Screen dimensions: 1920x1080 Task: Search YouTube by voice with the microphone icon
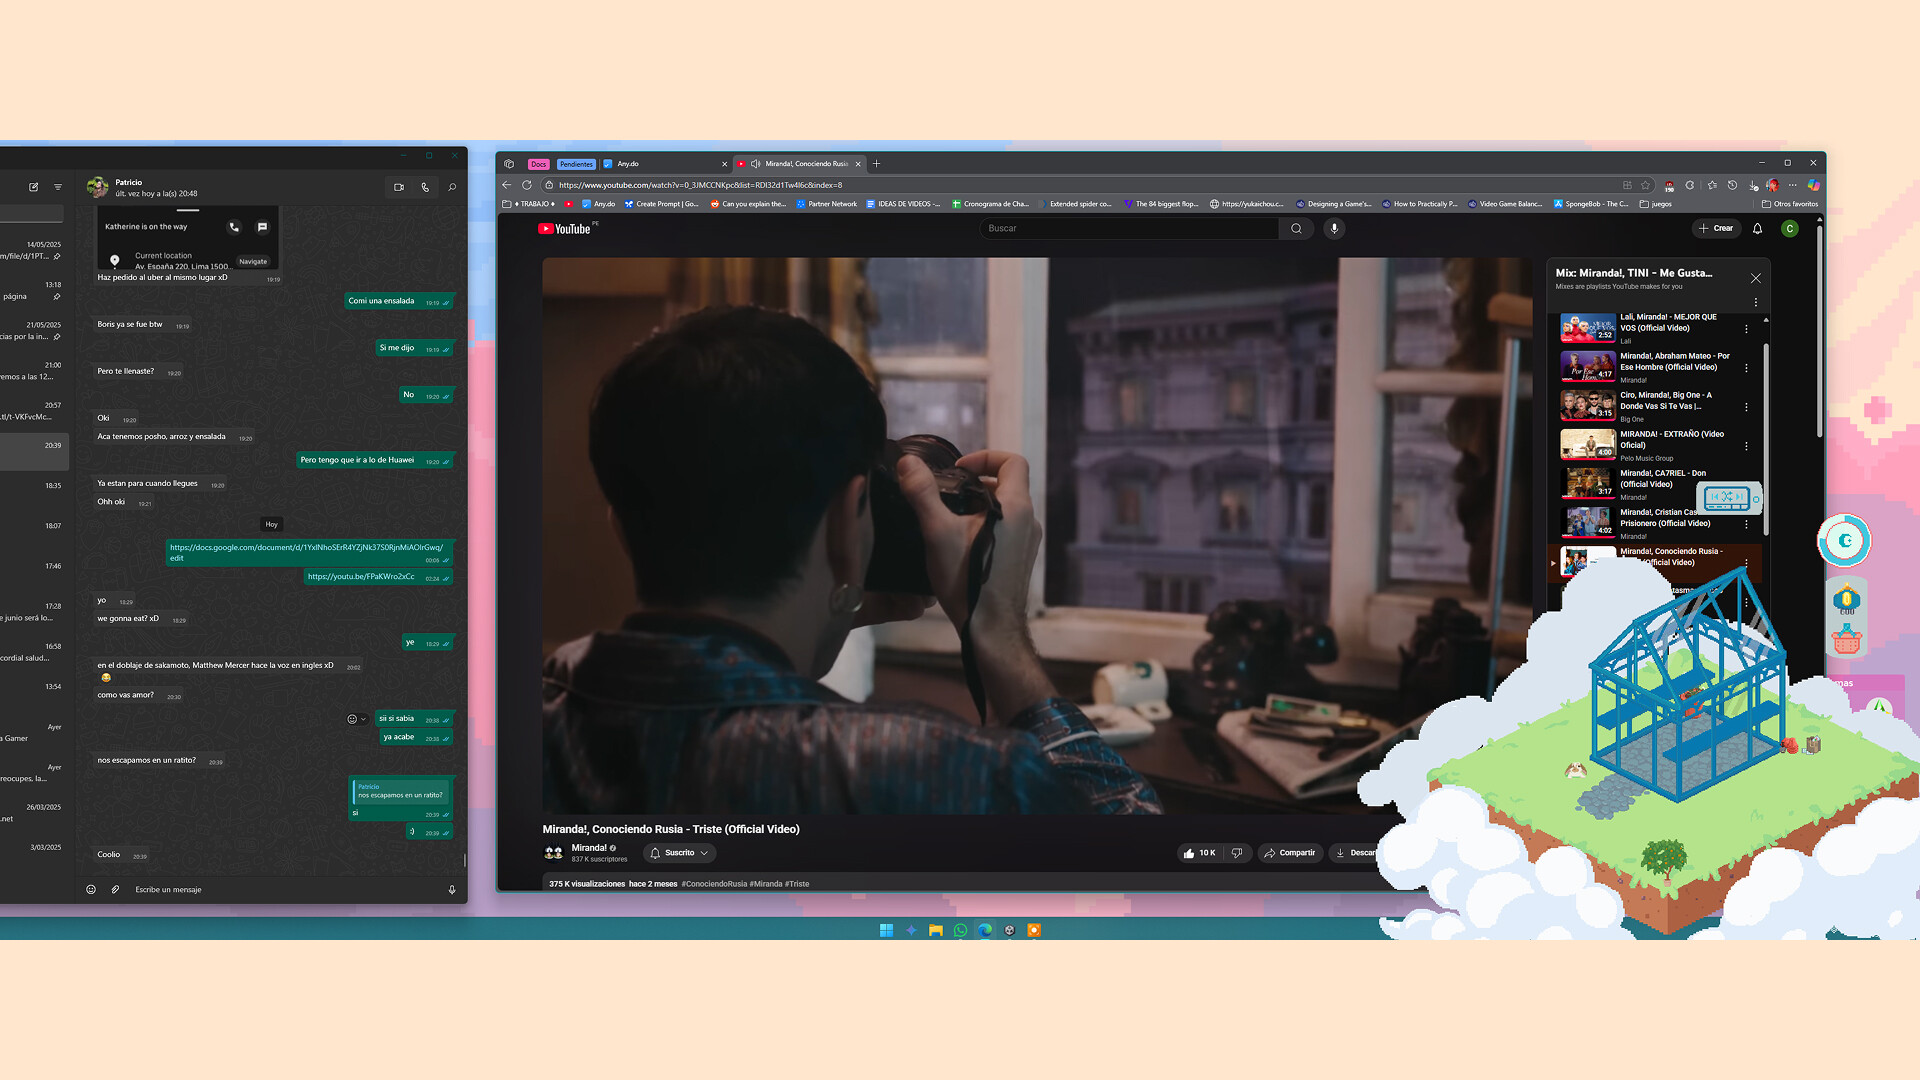coord(1334,229)
